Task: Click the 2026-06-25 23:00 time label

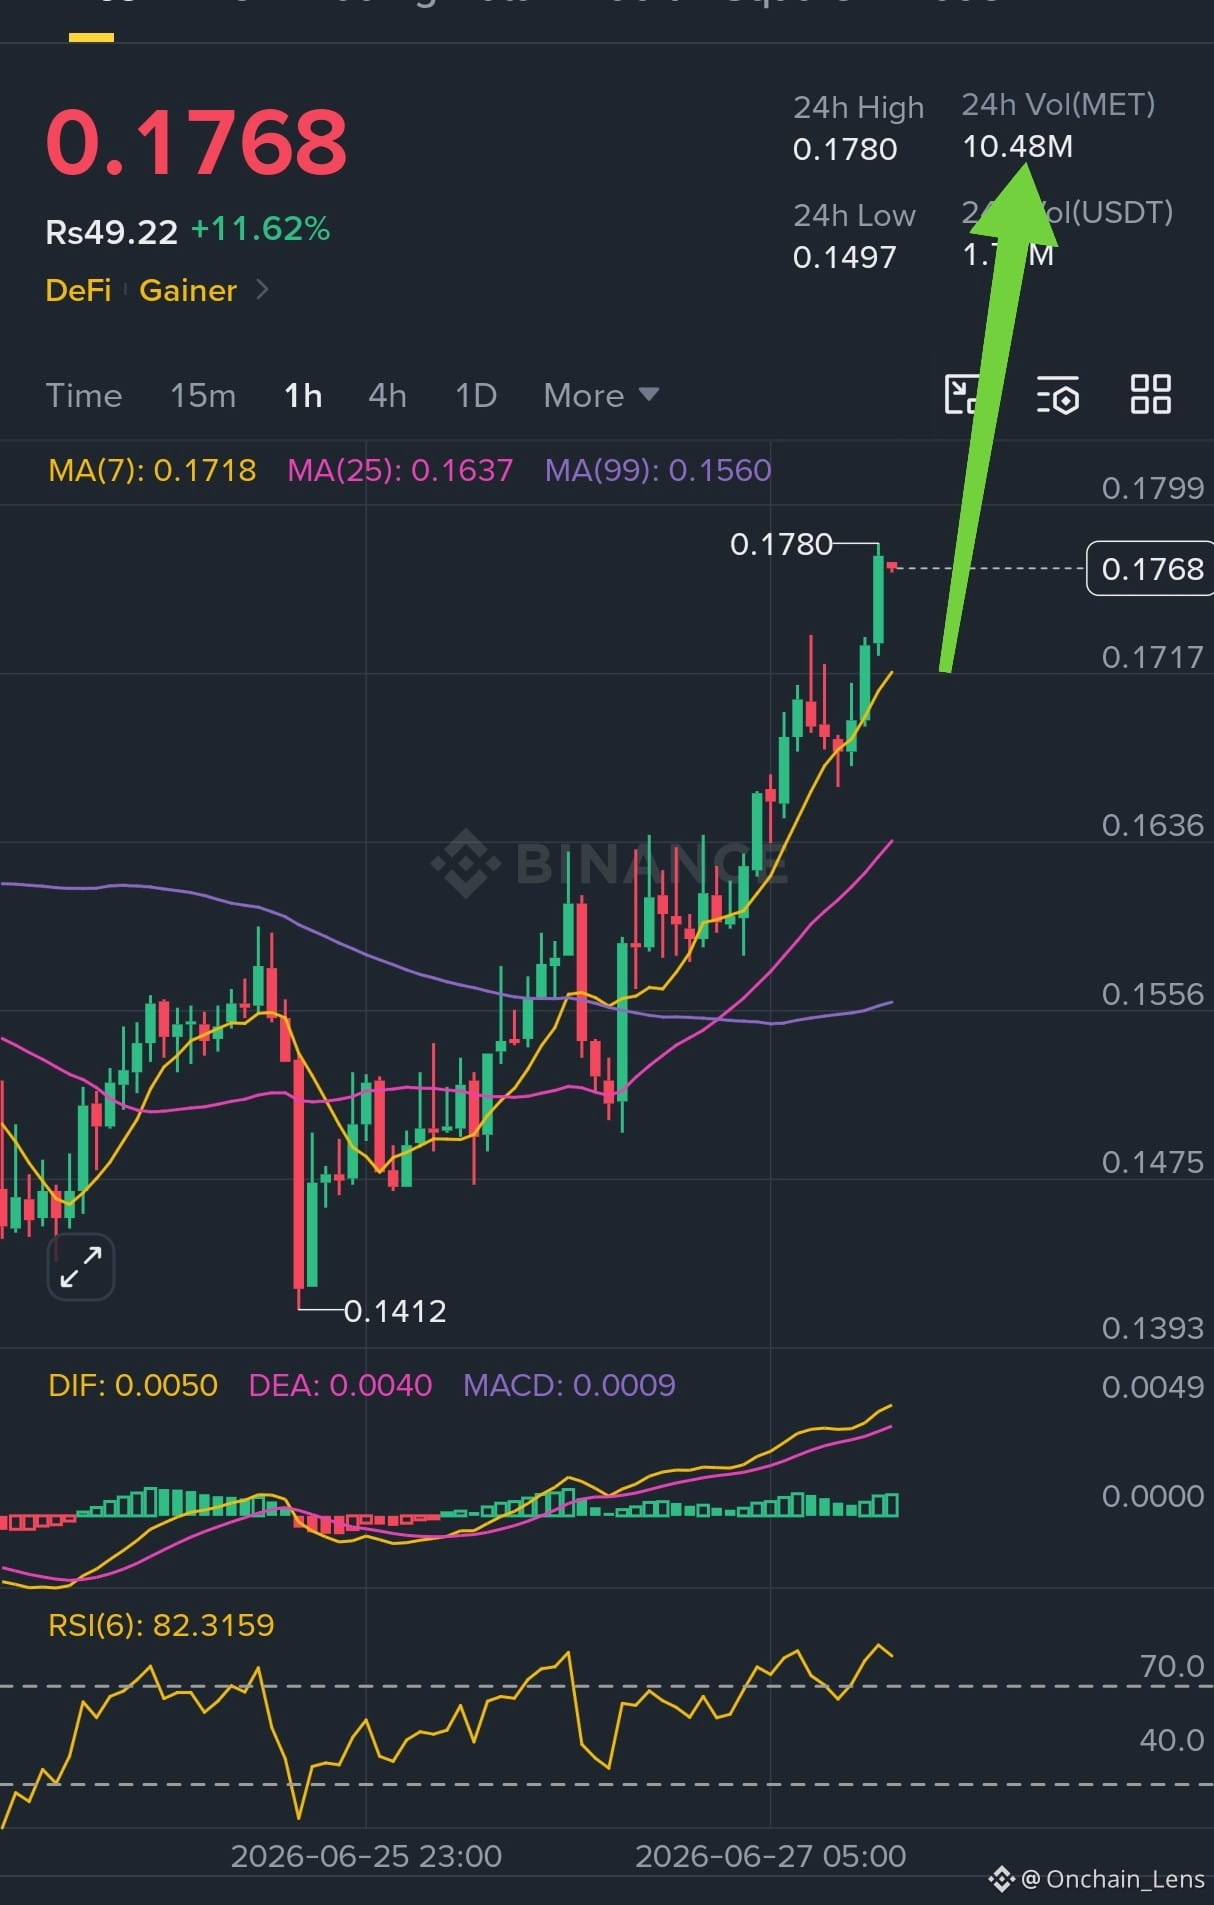Action: coord(366,1856)
